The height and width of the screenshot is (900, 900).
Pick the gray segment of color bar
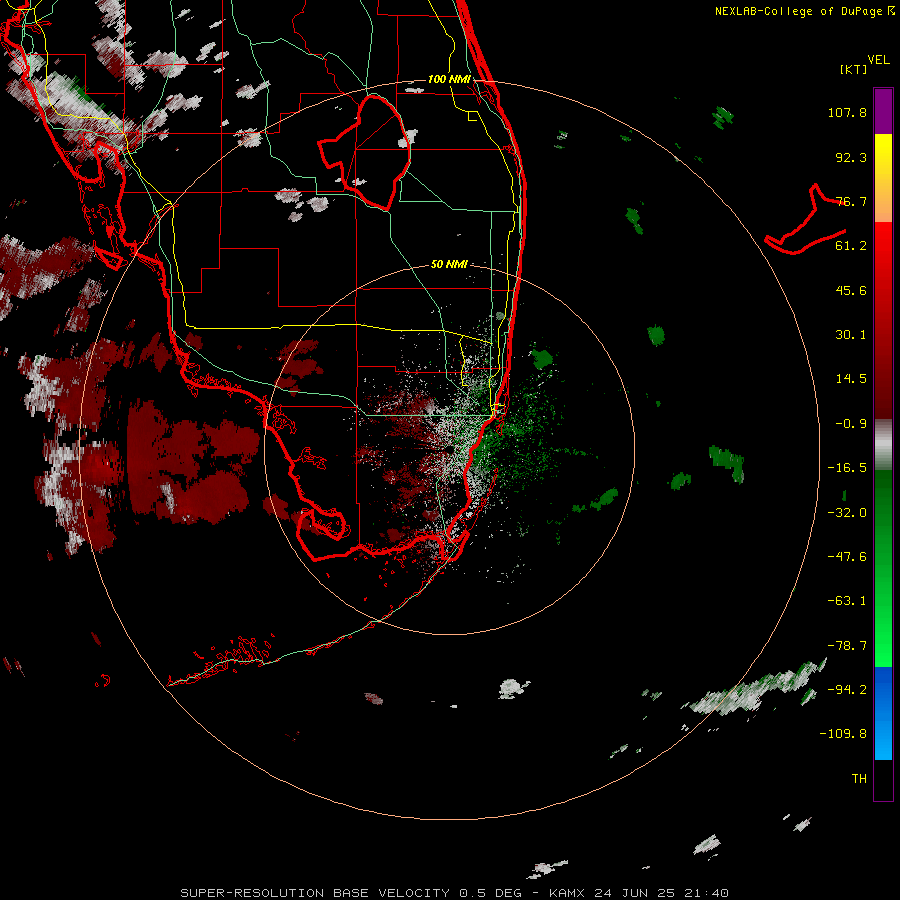(x=883, y=445)
